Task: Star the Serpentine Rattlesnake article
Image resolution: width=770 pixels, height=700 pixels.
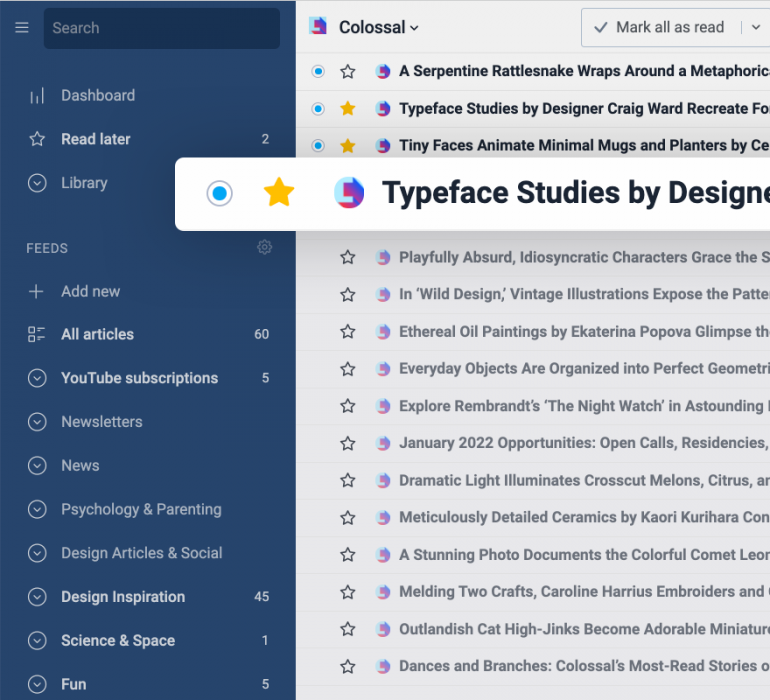Action: [x=348, y=71]
